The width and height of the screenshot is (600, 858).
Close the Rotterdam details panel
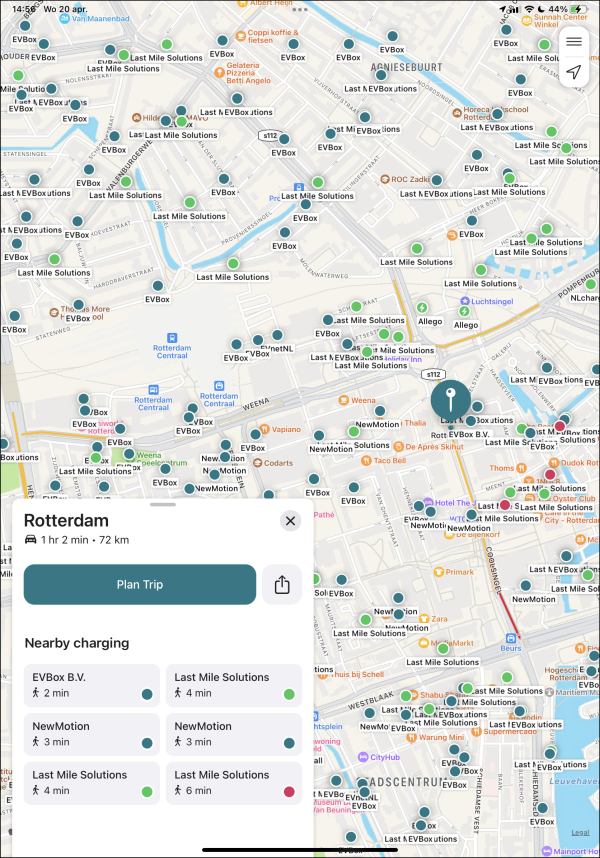[290, 521]
